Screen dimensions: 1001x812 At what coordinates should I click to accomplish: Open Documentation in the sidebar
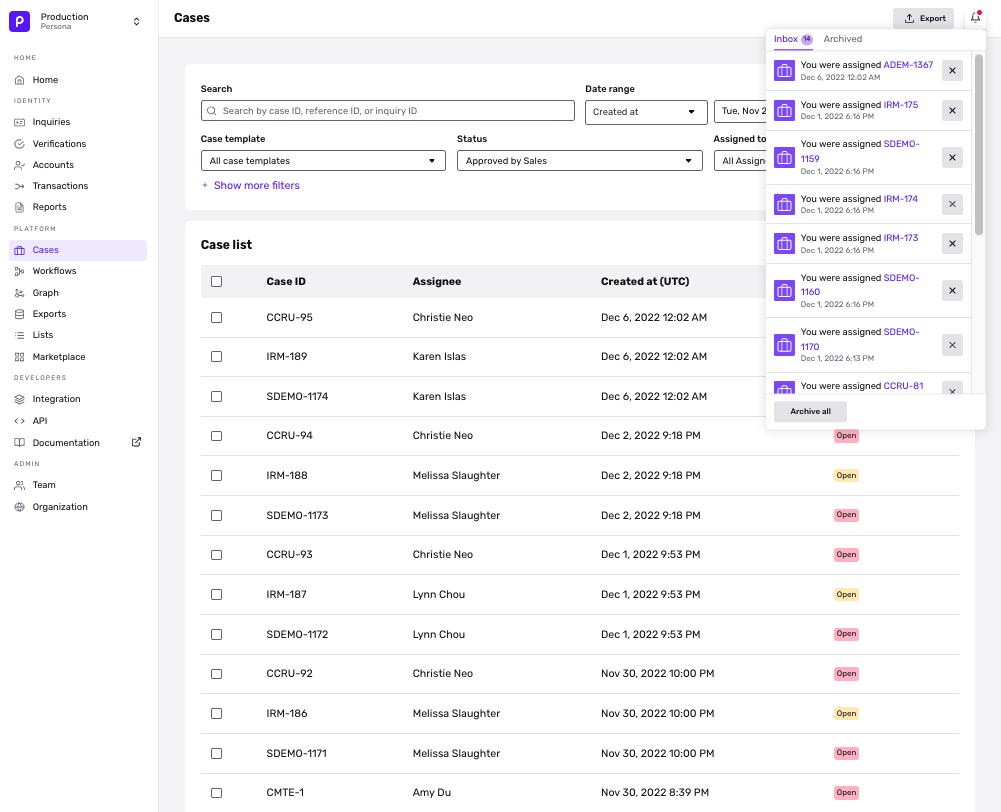pos(79,442)
